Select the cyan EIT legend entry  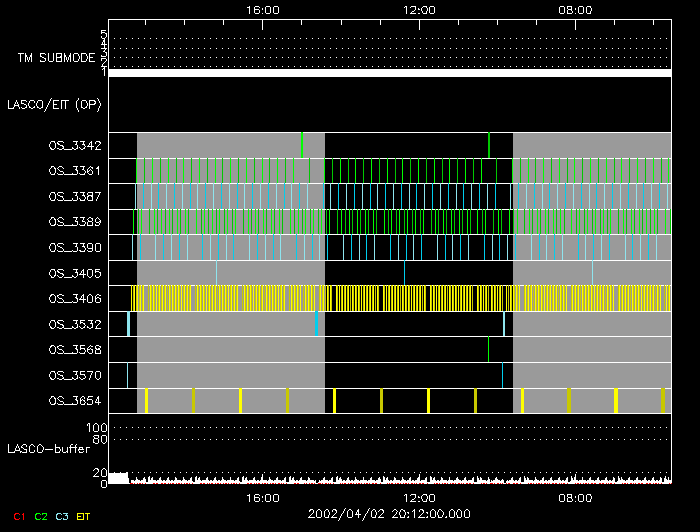84,516
